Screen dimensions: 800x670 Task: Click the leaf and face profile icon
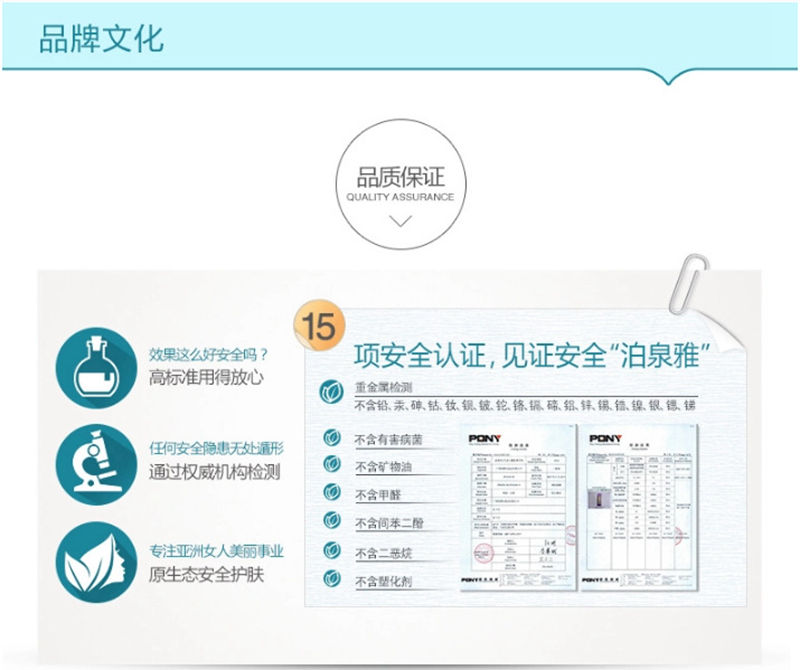pyautogui.click(x=96, y=562)
